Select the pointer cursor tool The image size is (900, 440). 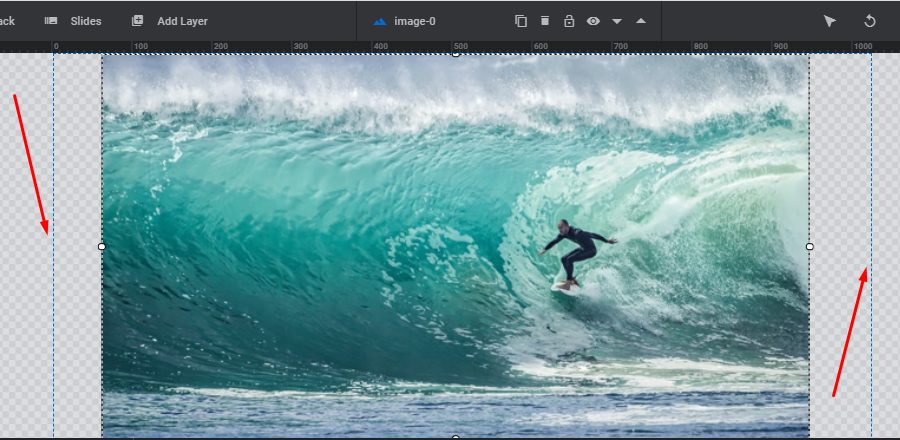(829, 21)
